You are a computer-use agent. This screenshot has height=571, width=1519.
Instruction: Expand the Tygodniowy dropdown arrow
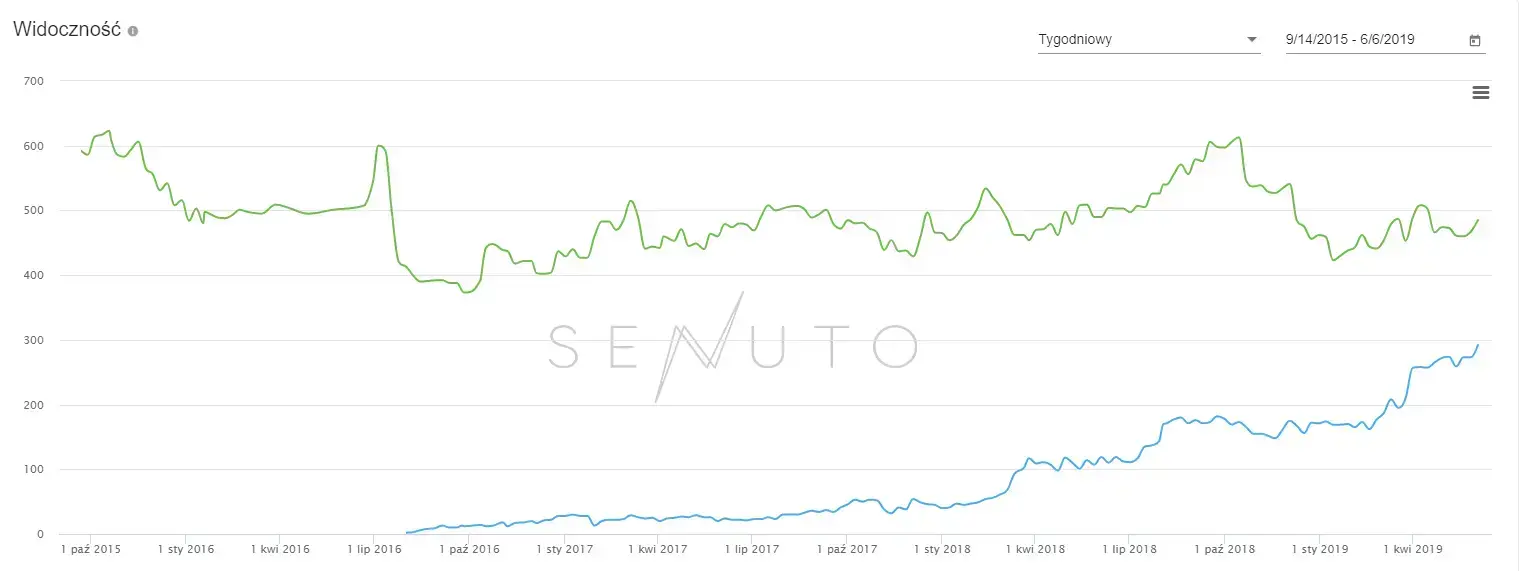point(1252,40)
